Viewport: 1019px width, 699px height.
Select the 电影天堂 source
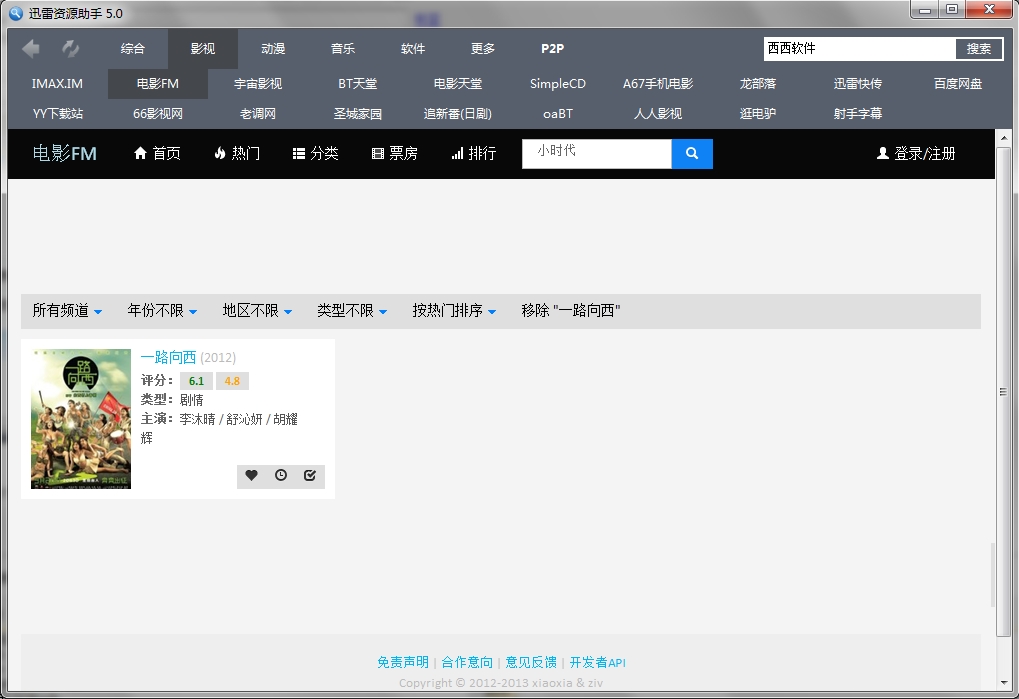pyautogui.click(x=458, y=84)
